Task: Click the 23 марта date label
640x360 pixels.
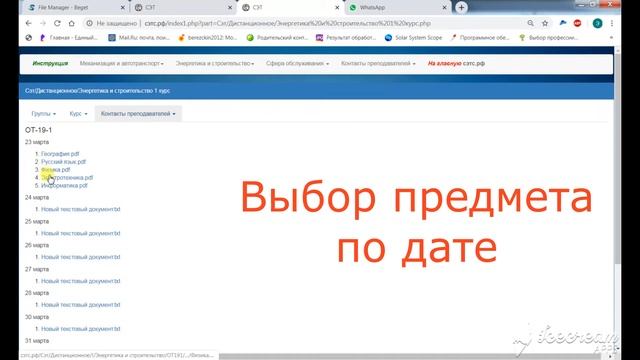Action: coord(37,142)
